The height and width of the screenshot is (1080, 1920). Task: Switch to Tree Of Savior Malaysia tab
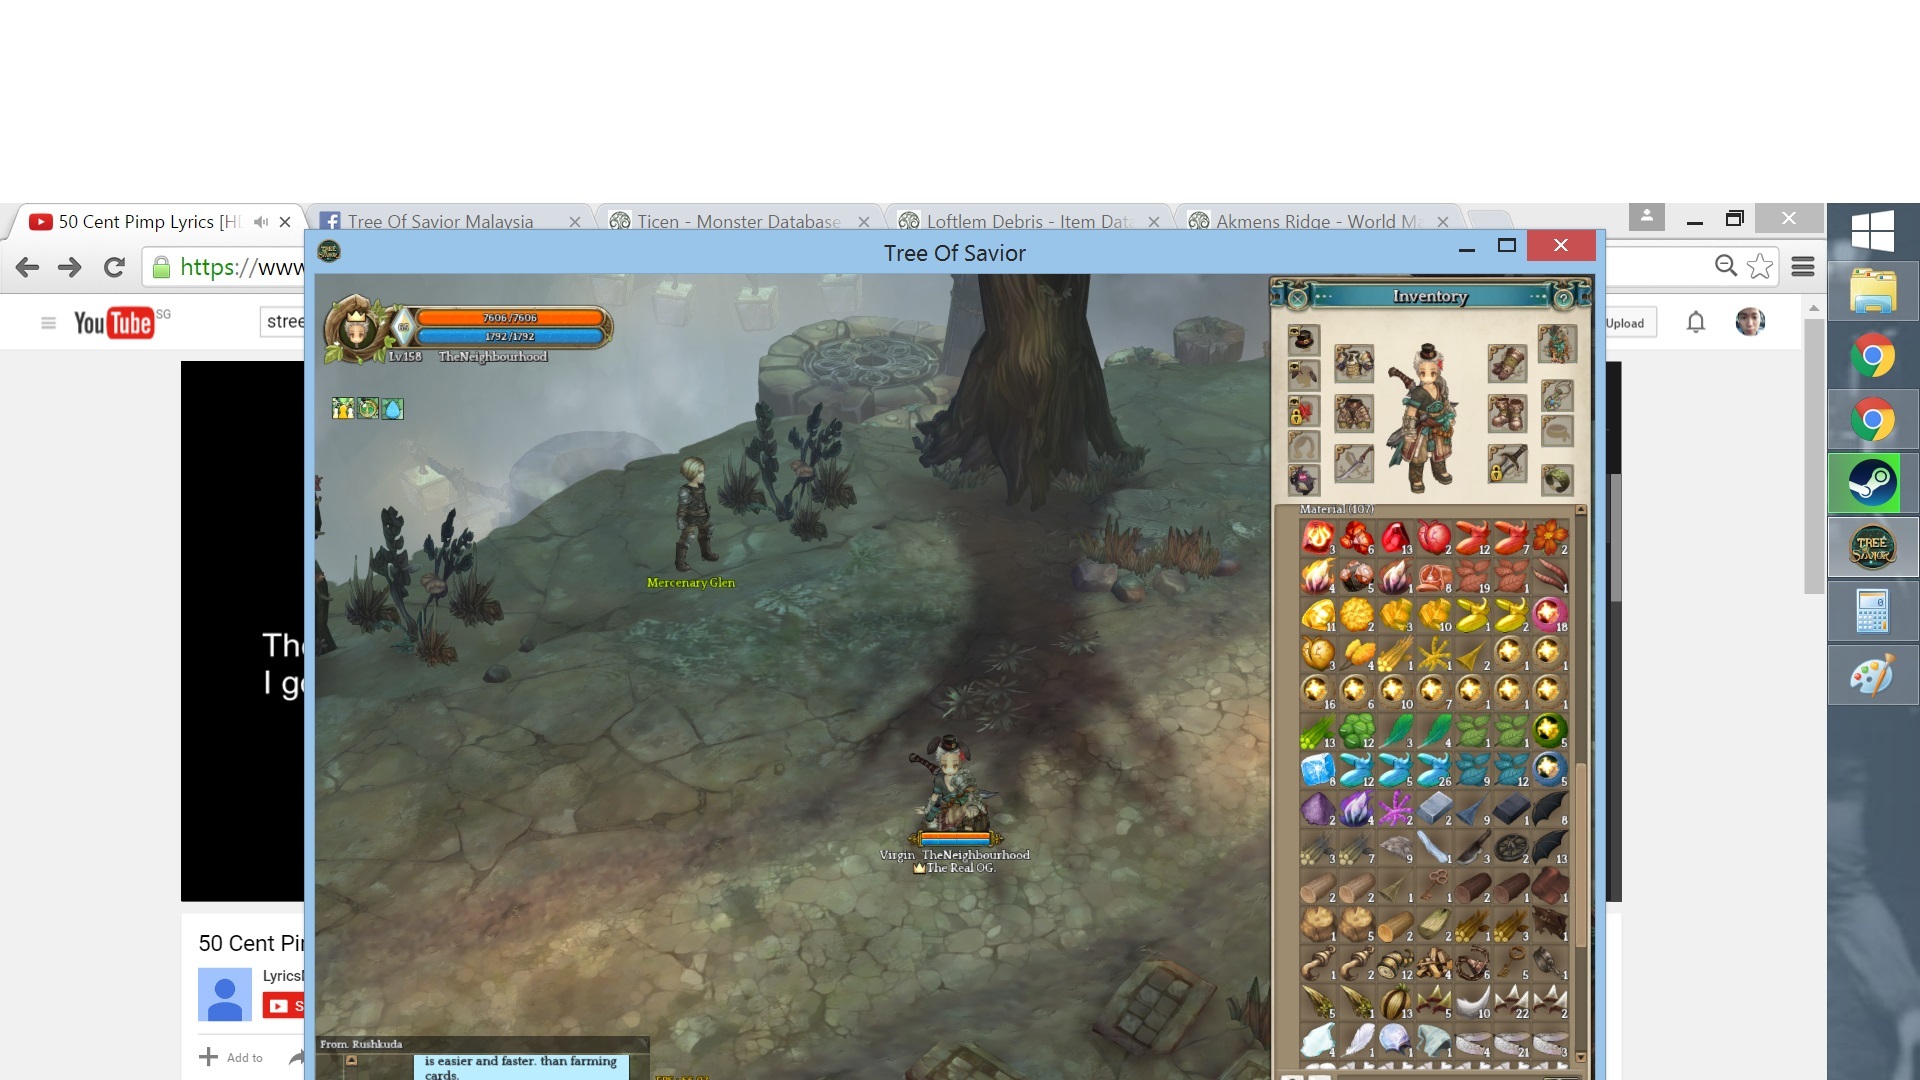click(x=440, y=221)
